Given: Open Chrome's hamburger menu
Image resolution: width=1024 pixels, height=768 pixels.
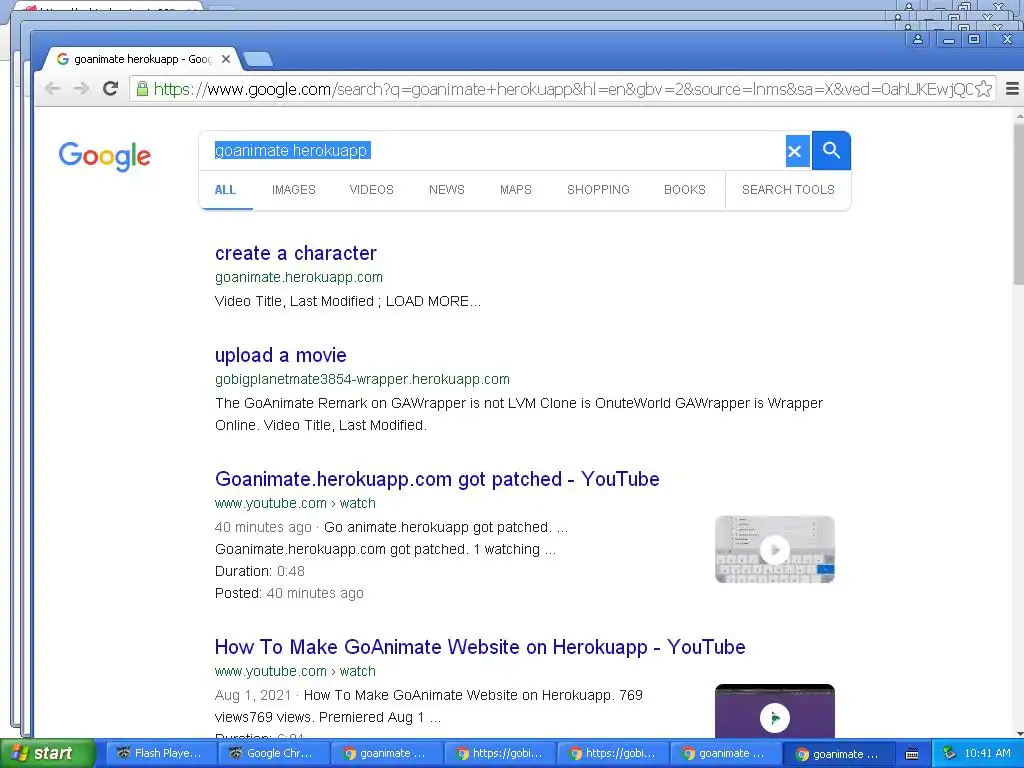Looking at the screenshot, I should (x=1012, y=89).
